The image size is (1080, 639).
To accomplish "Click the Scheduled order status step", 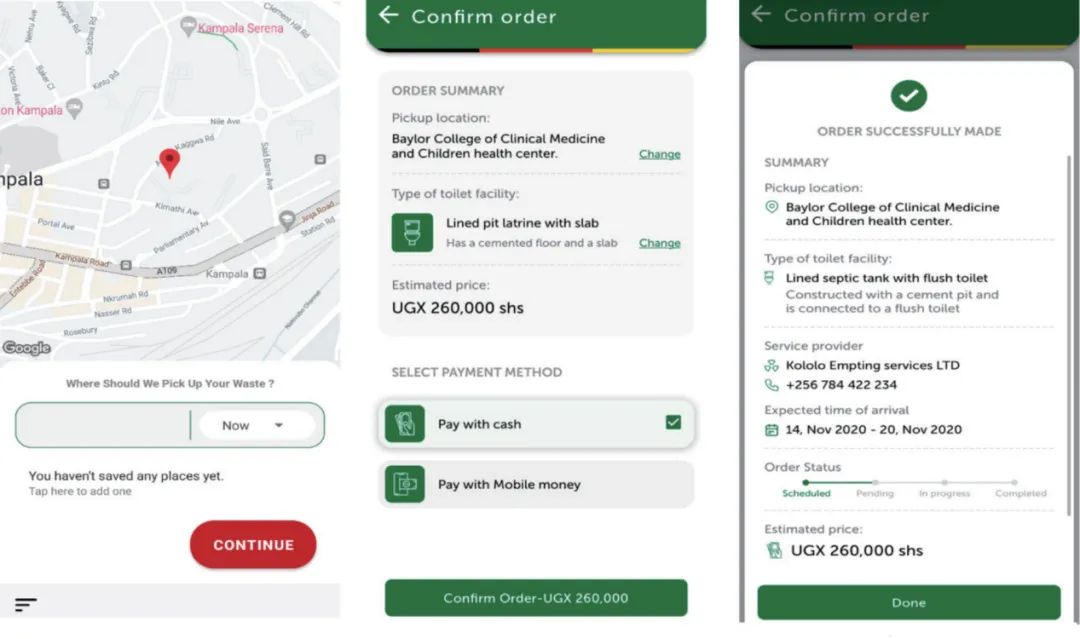I will 806,492.
